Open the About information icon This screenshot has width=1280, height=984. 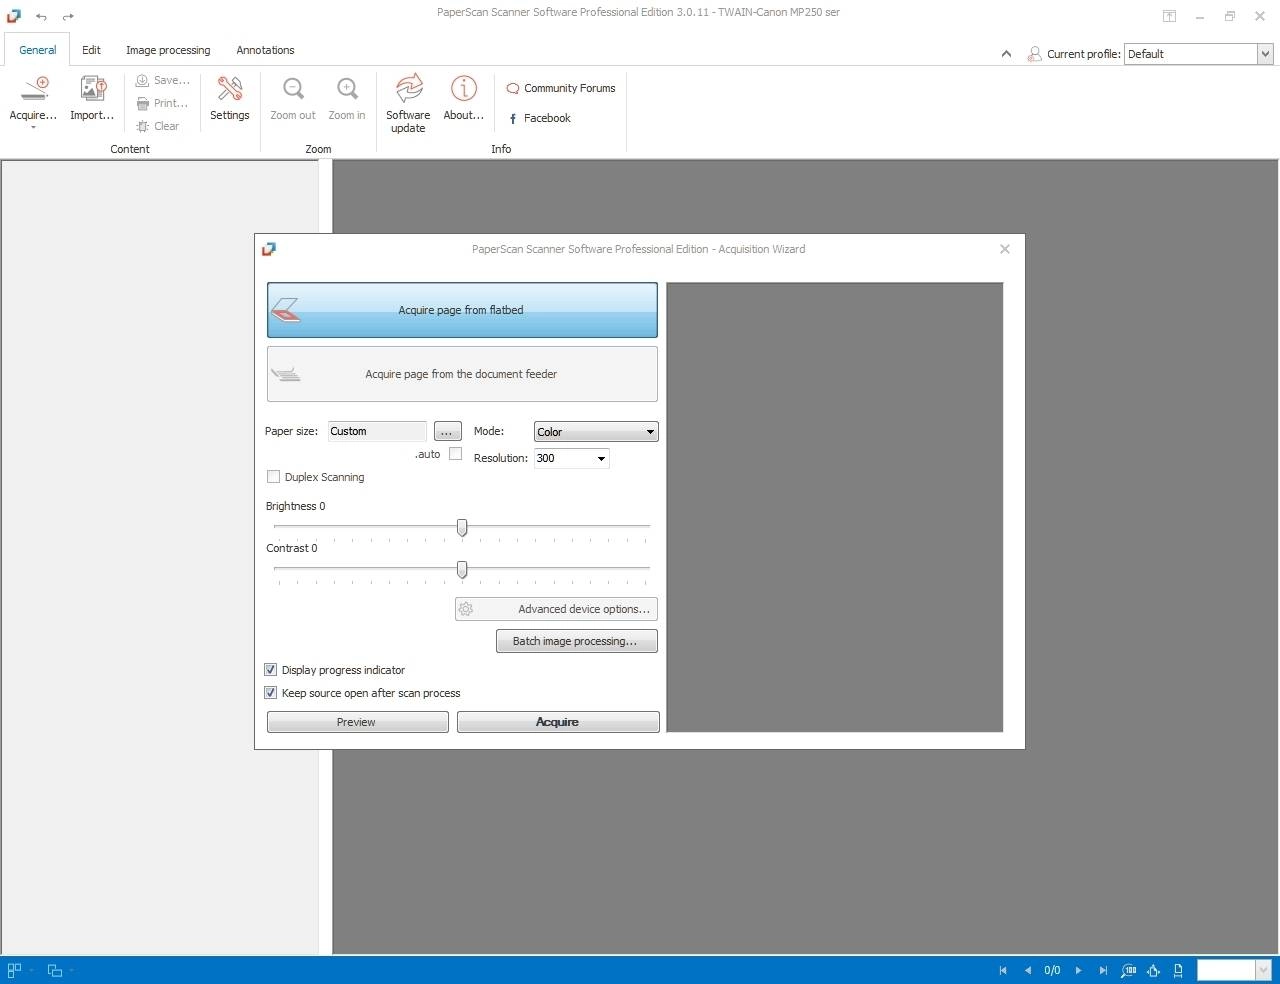(463, 89)
